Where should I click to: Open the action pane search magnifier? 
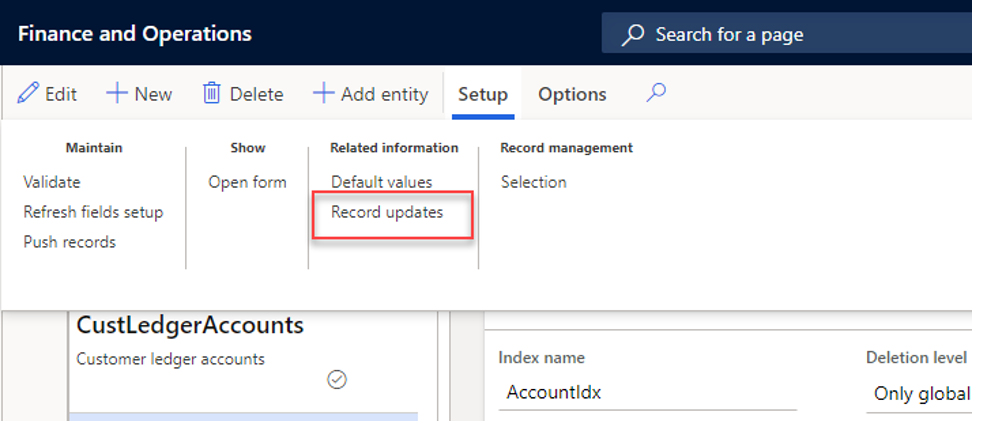(x=656, y=93)
